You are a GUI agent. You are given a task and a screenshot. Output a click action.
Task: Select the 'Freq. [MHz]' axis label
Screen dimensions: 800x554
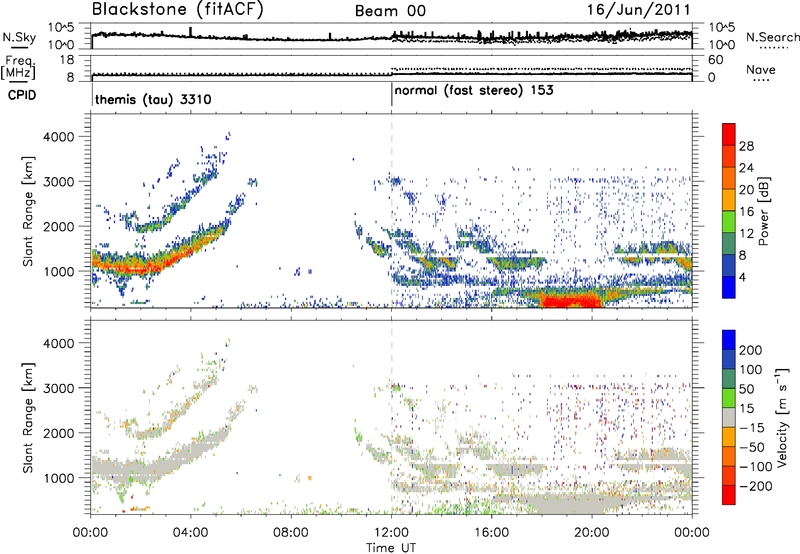click(x=18, y=68)
